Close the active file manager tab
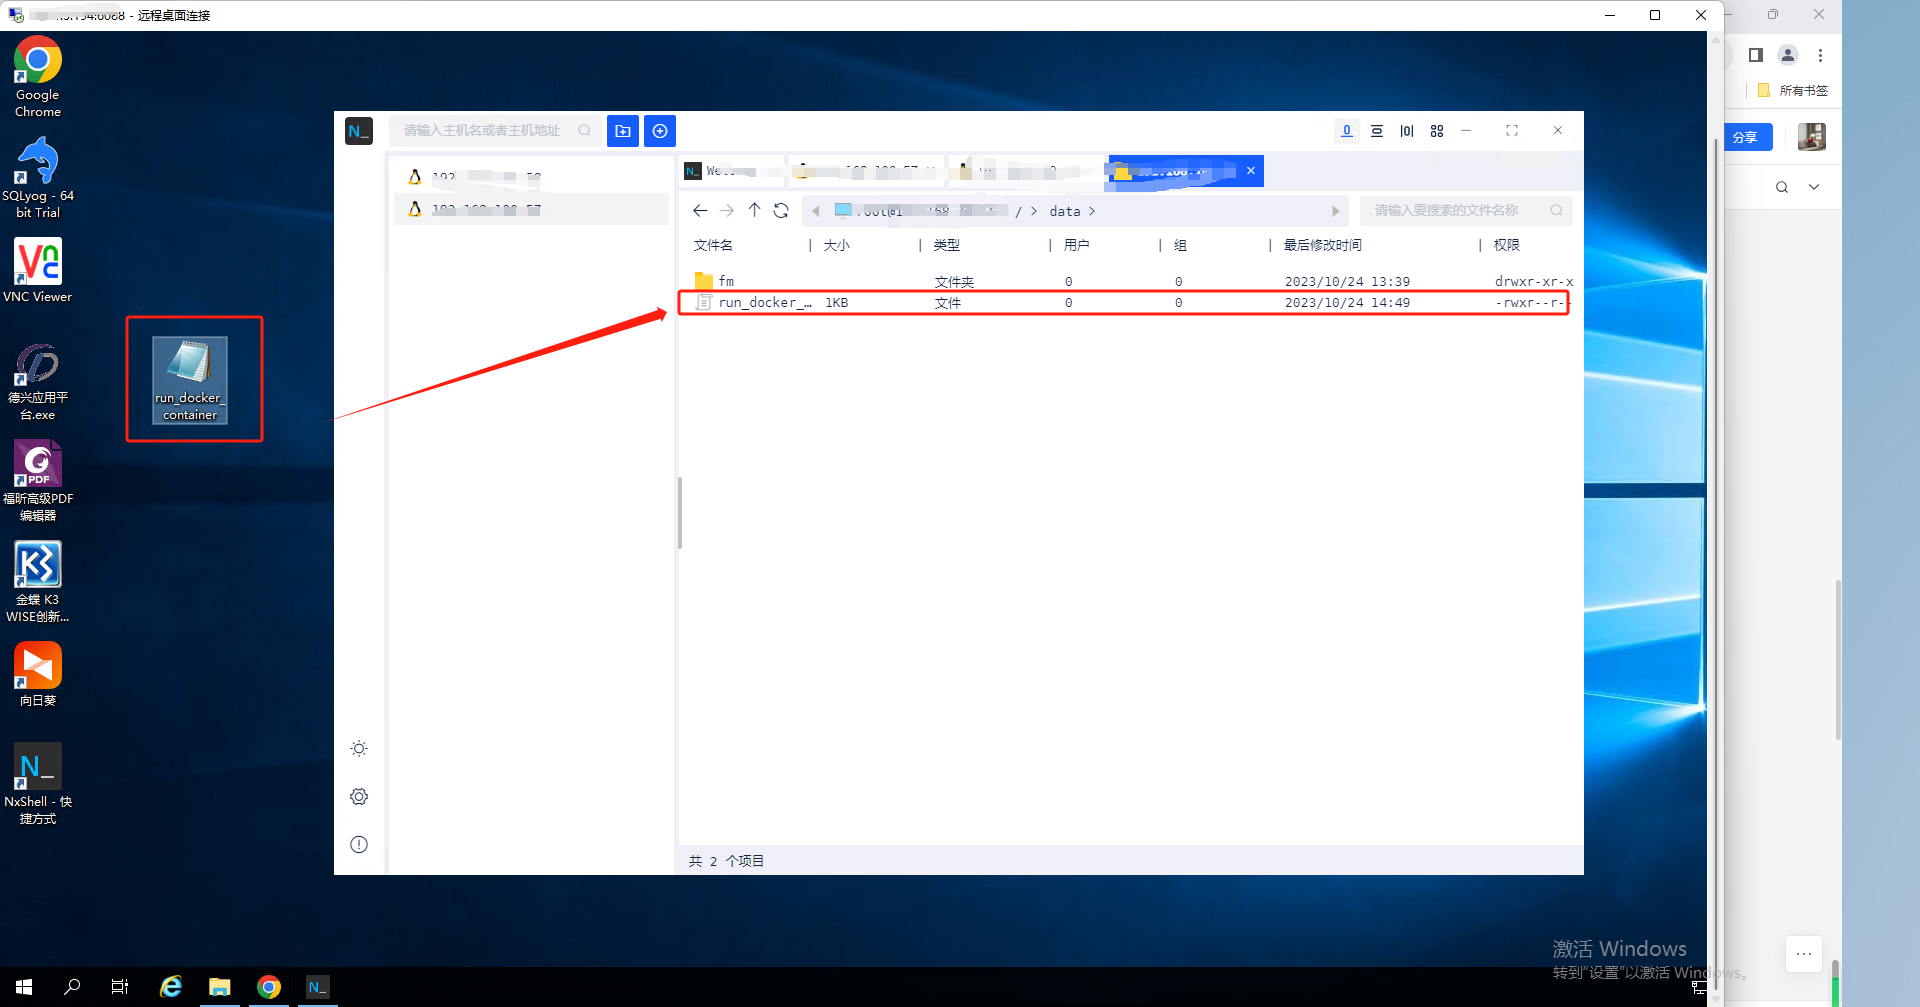Image resolution: width=1920 pixels, height=1007 pixels. [1250, 171]
